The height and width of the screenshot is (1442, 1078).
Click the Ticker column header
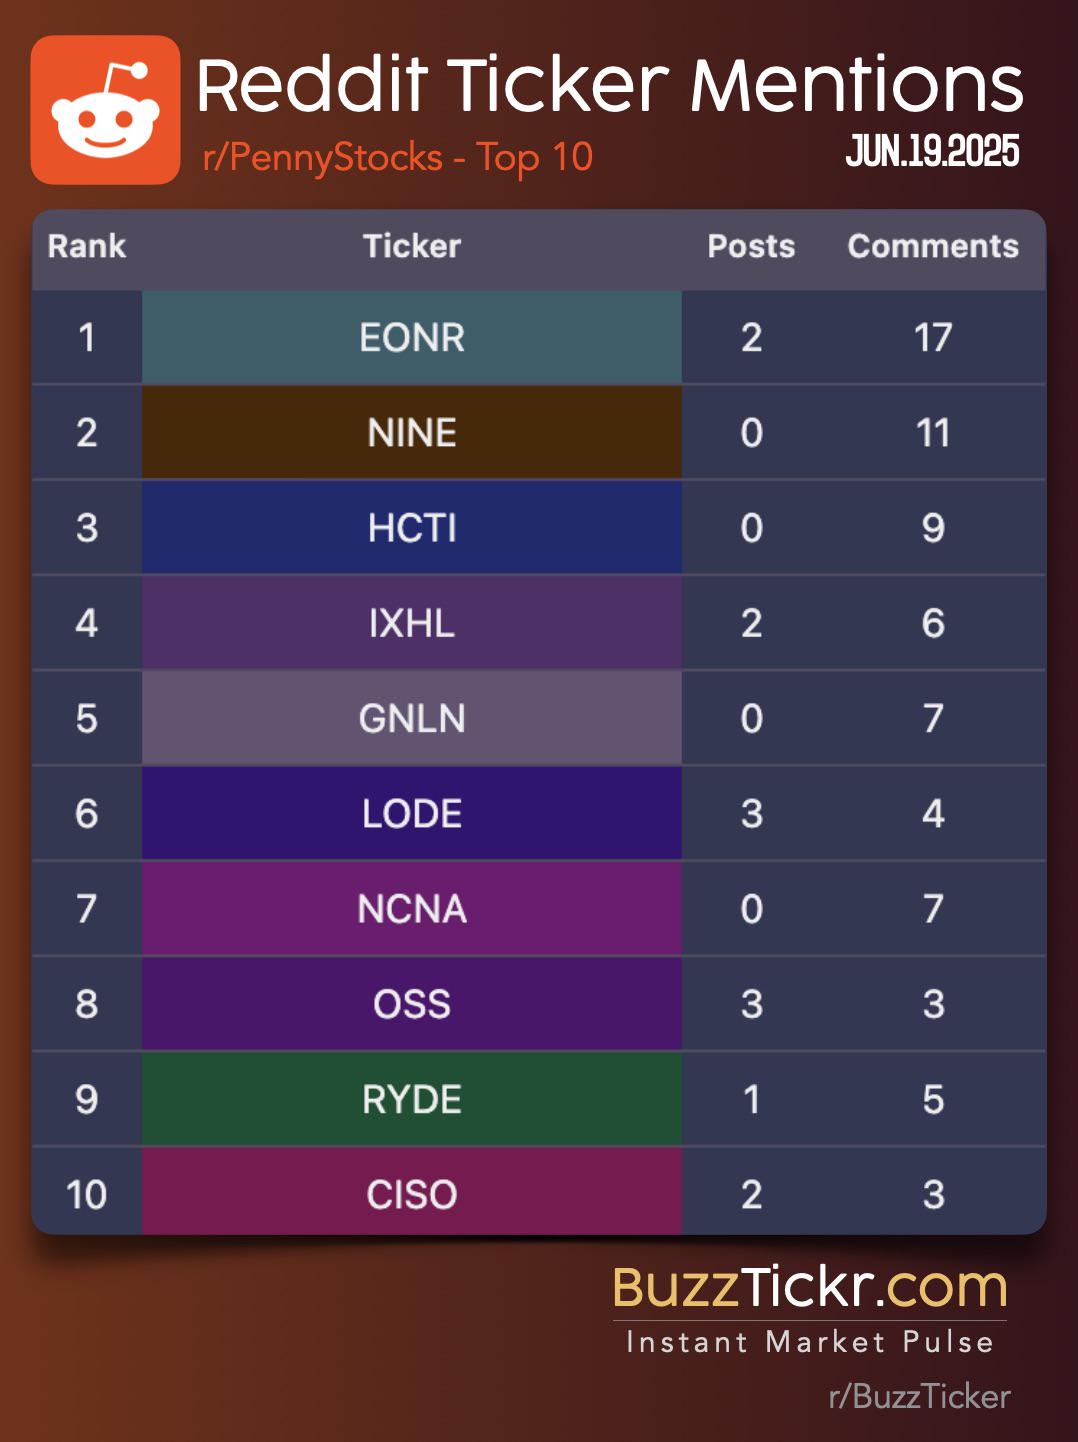tap(412, 246)
